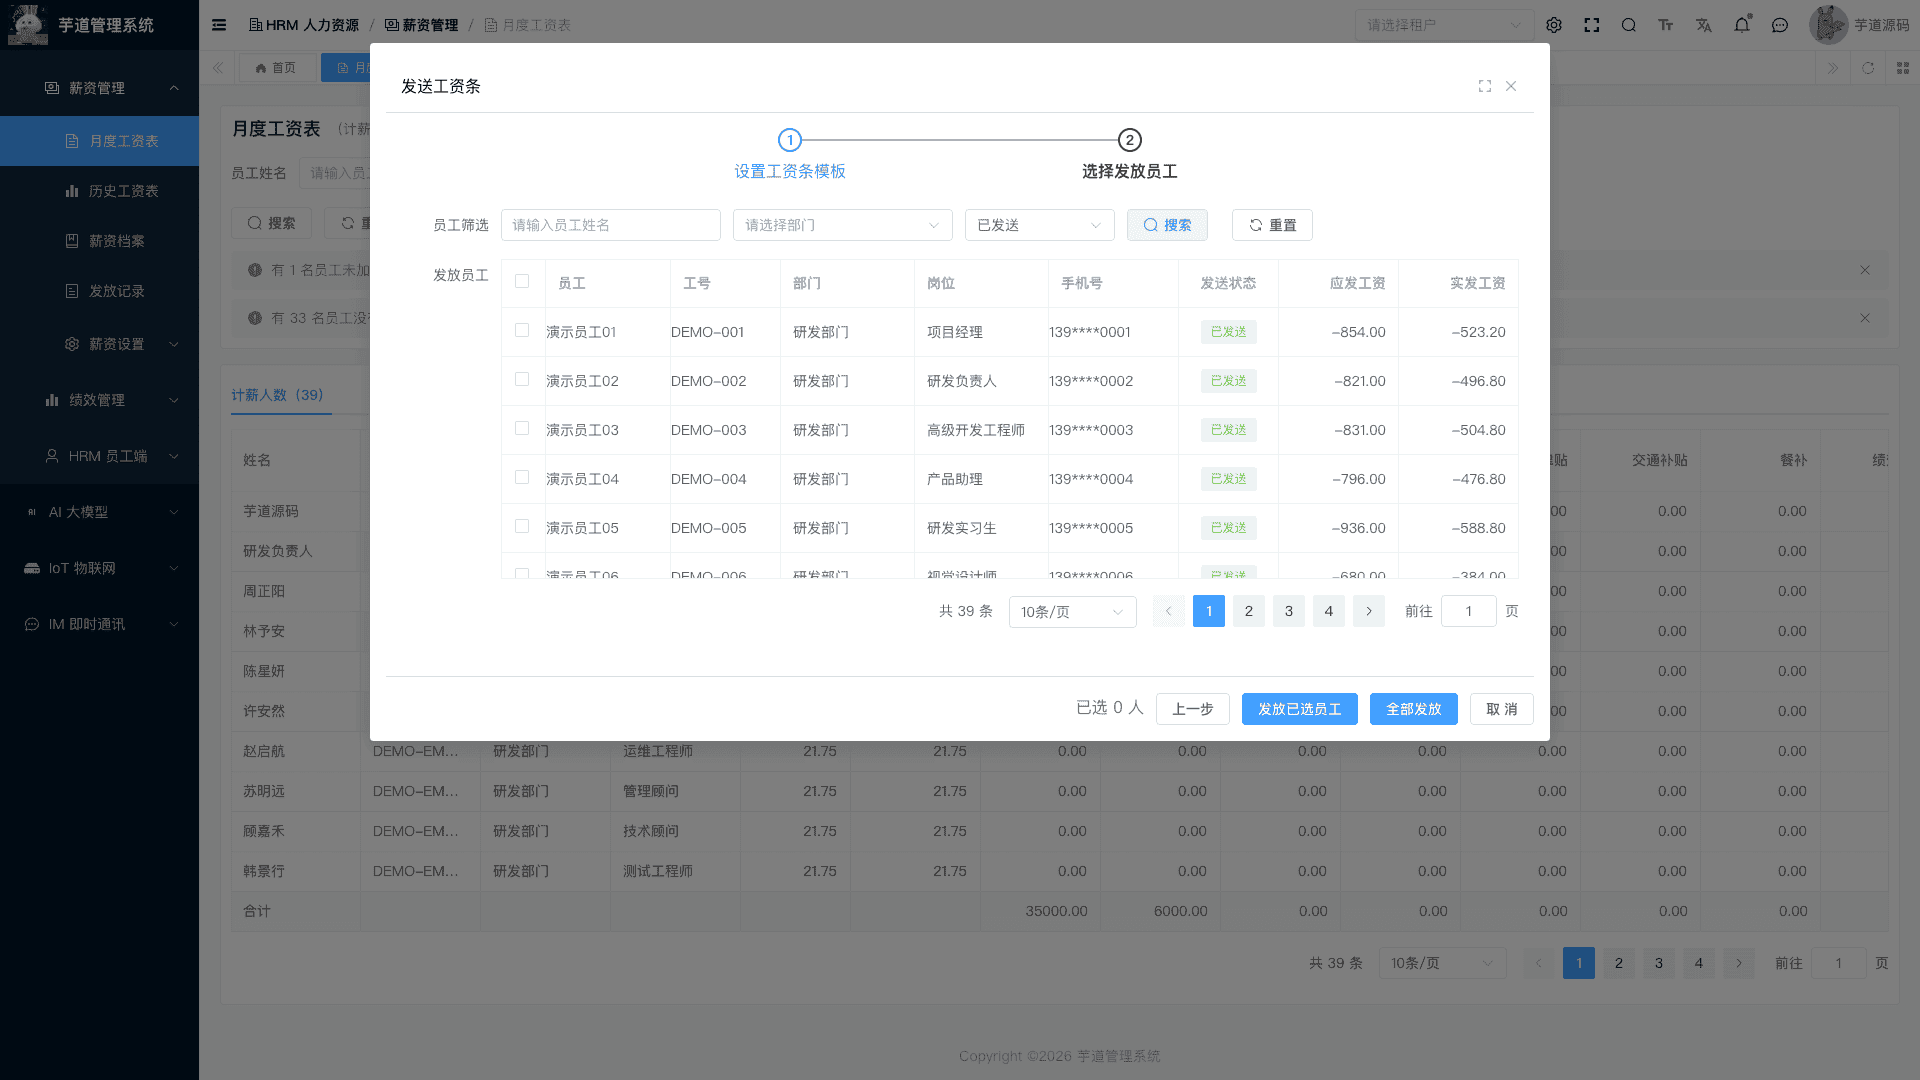Collapse the 薪资管理 sidebar menu

click(x=99, y=88)
